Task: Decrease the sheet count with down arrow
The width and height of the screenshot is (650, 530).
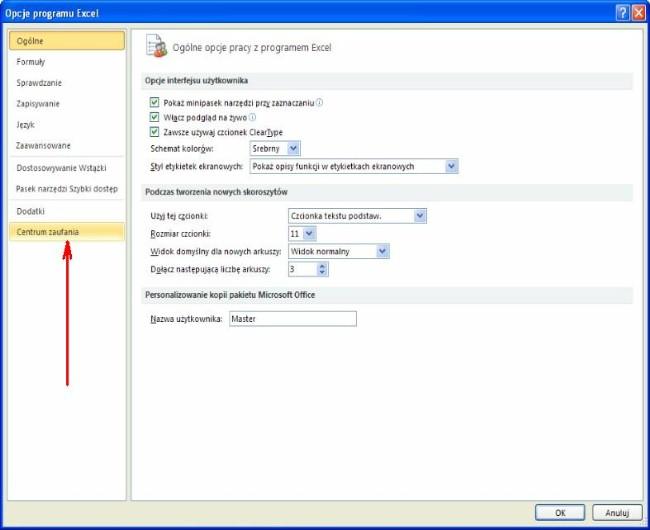Action: 322,273
